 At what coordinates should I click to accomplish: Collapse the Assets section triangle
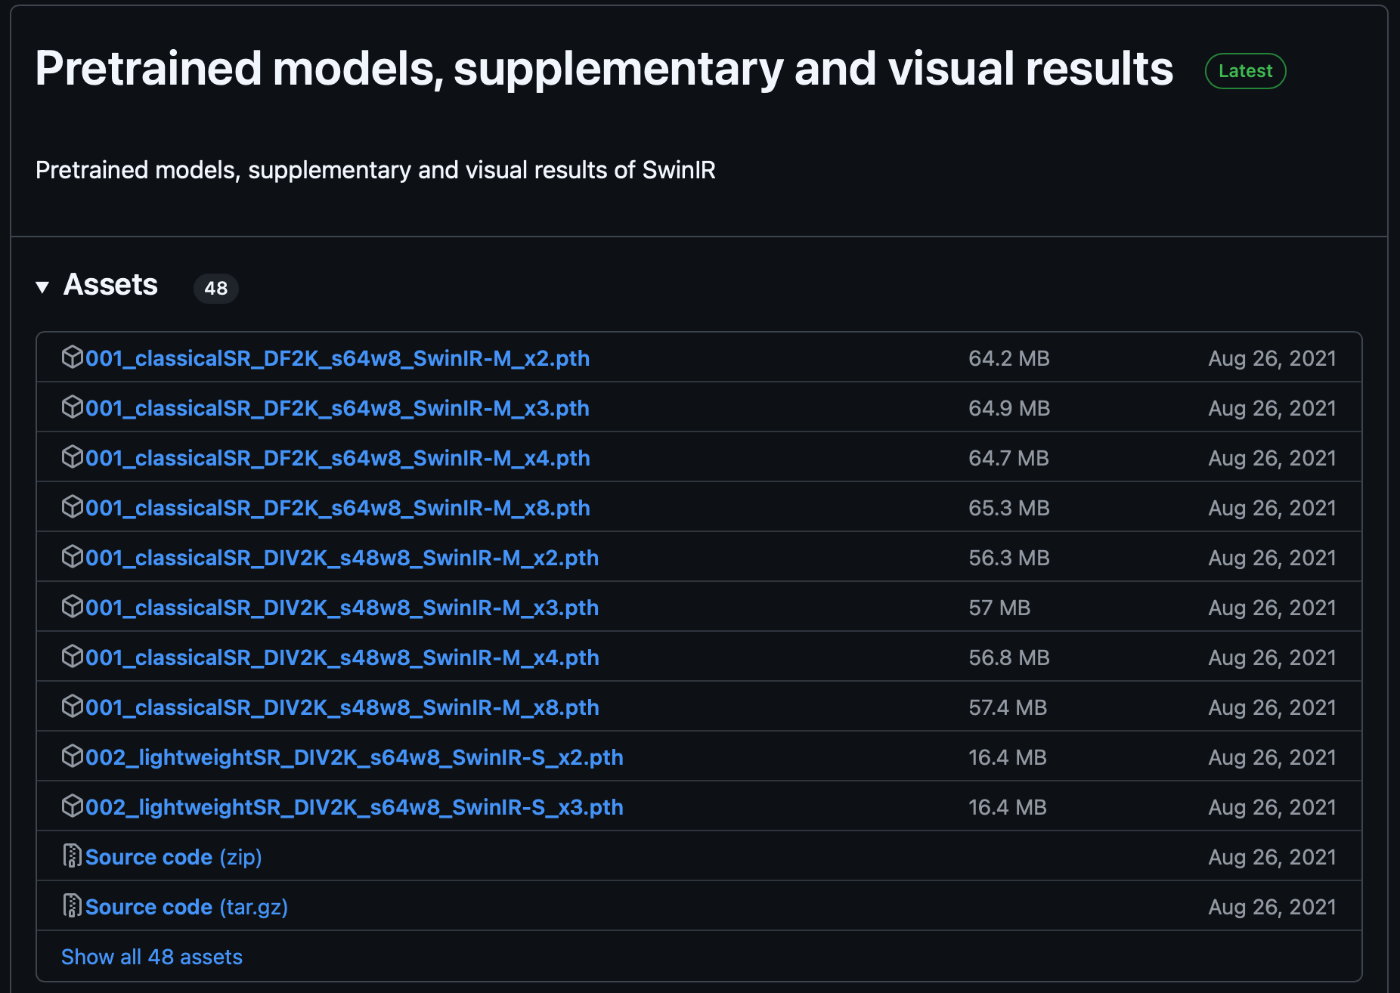click(42, 287)
